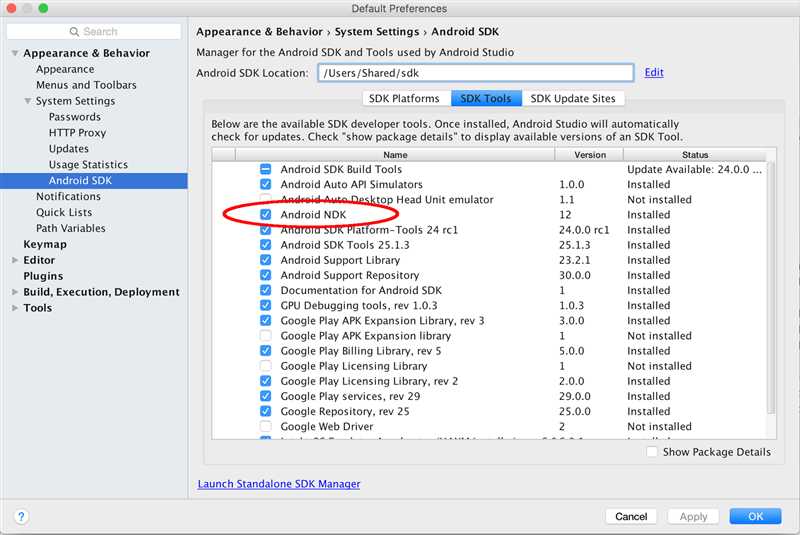Image resolution: width=800 pixels, height=535 pixels.
Task: Click the Android SDK Location field
Action: (476, 73)
